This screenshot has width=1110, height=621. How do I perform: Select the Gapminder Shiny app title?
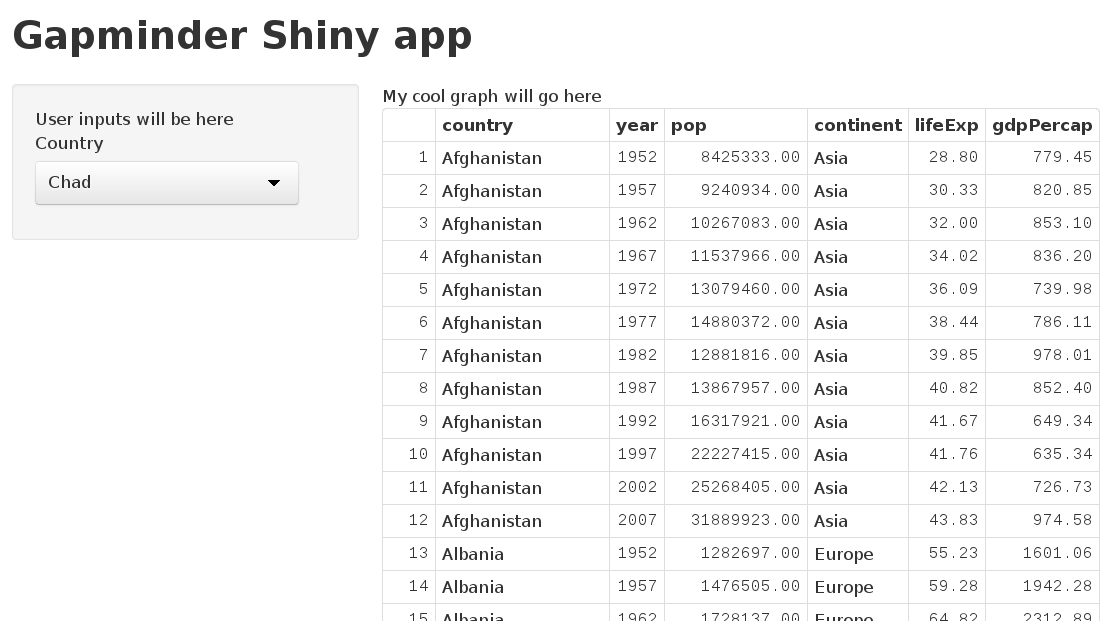(242, 36)
